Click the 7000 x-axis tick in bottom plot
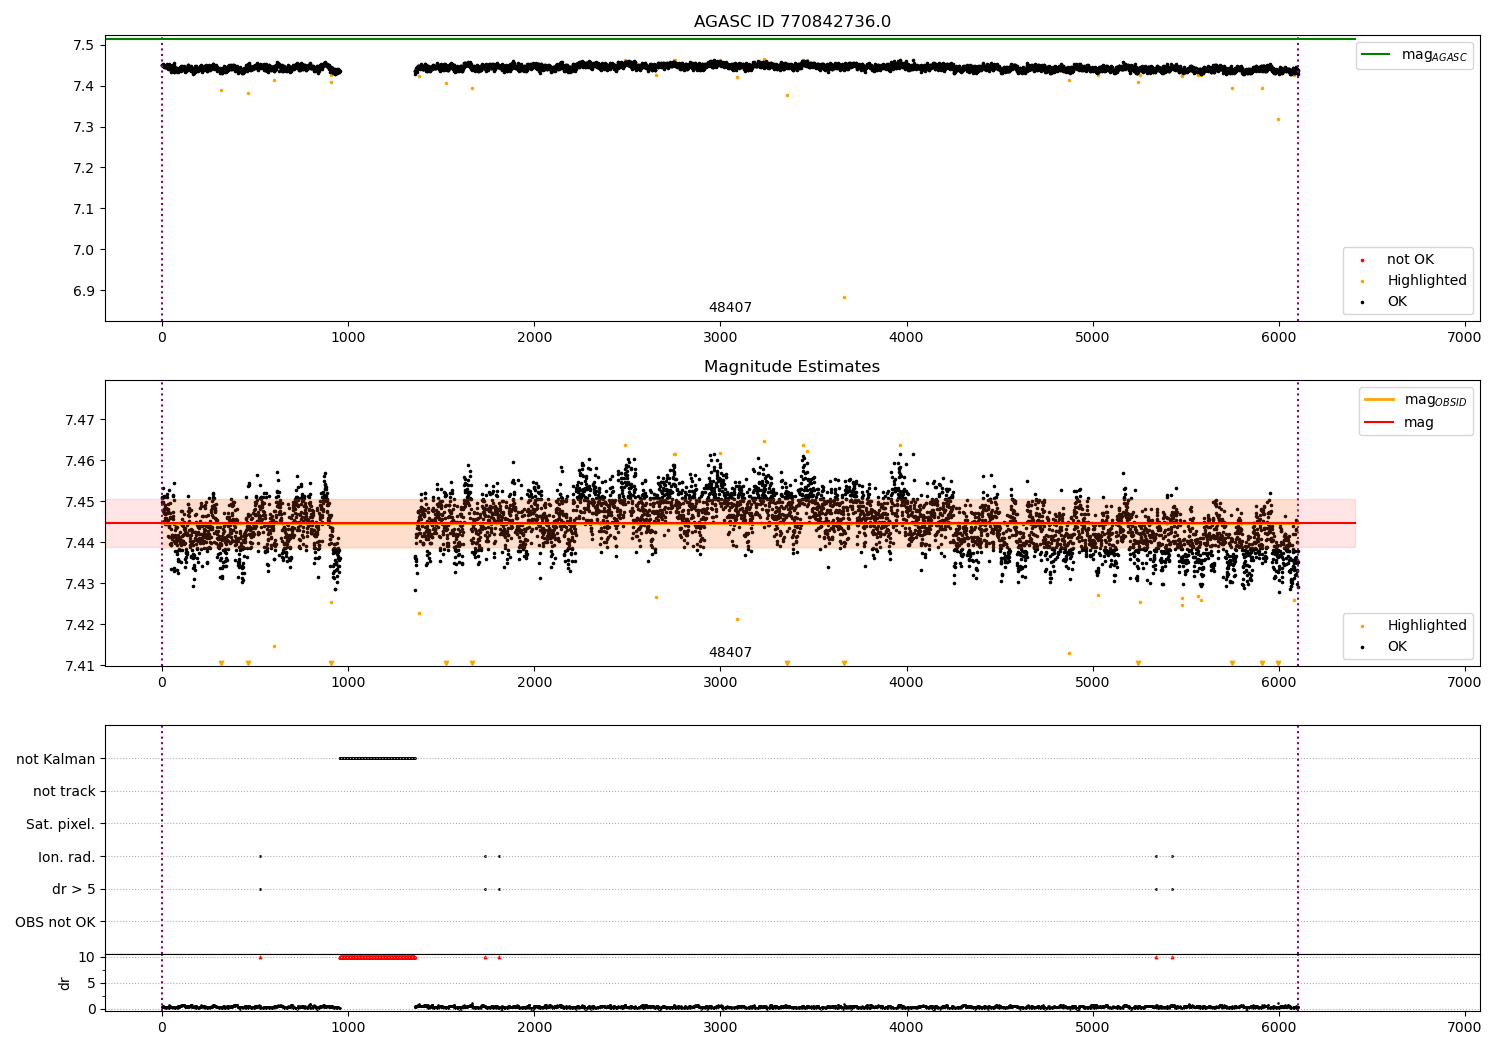The width and height of the screenshot is (1500, 1050). click(x=1464, y=1027)
